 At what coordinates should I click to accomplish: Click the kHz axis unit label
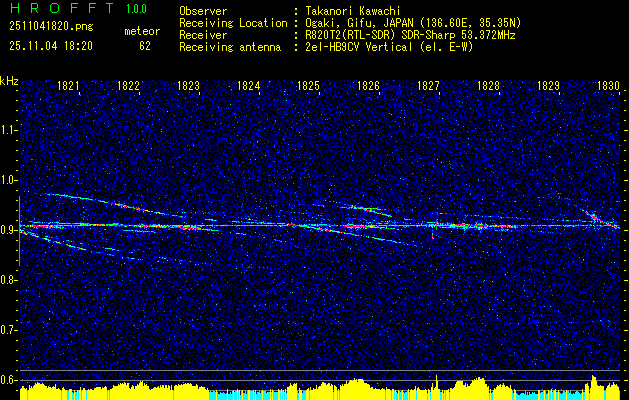click(9, 81)
